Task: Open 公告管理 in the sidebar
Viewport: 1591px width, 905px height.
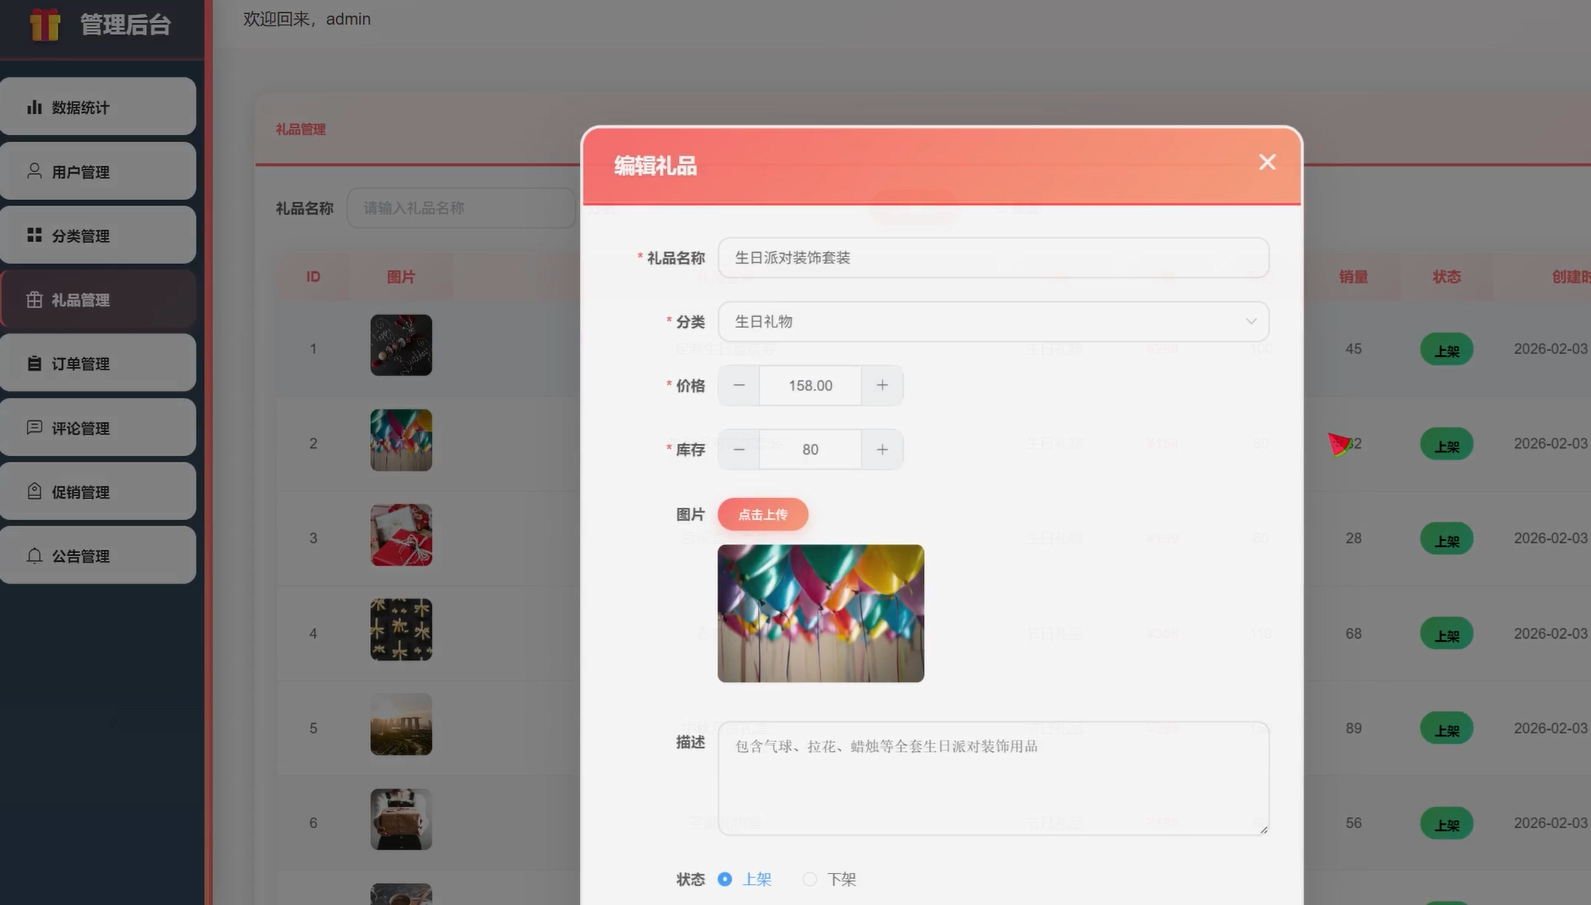Action: [98, 555]
